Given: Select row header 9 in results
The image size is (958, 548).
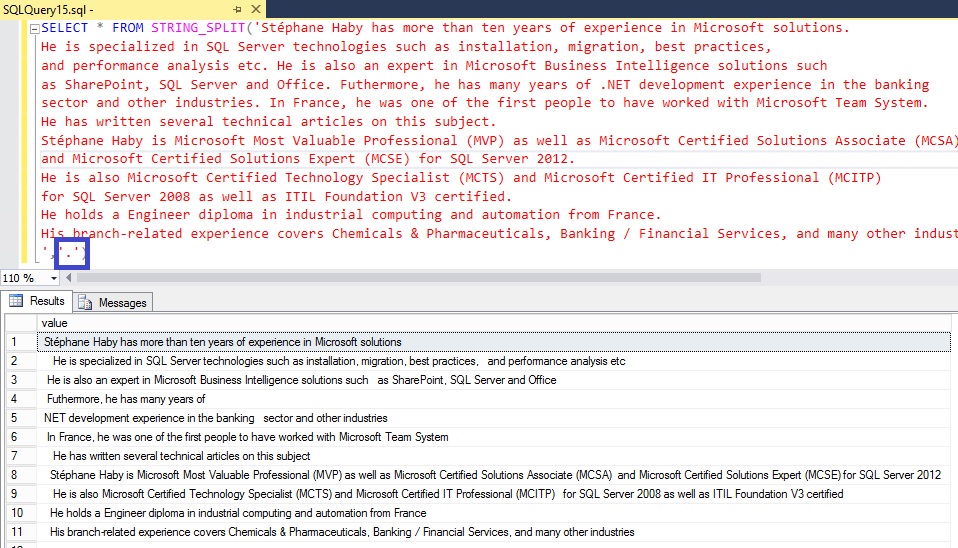Looking at the screenshot, I should point(21,494).
